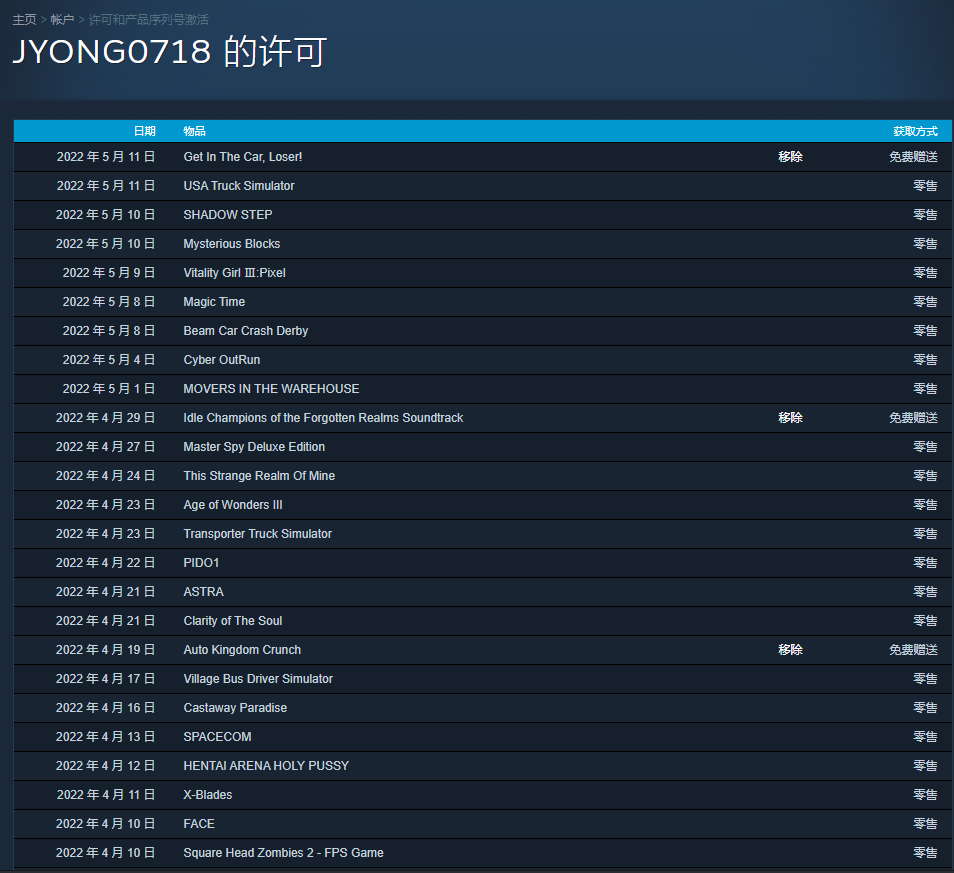The image size is (954, 873).
Task: Select the Cyber OutRun entry
Action: 221,360
